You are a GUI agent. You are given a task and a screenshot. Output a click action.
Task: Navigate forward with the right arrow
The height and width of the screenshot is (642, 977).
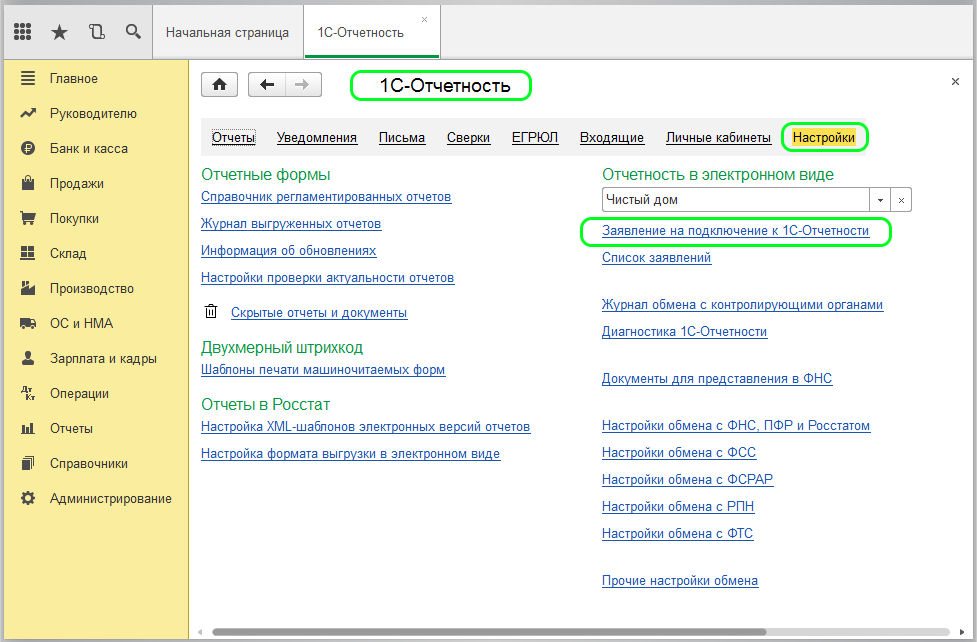pos(303,85)
